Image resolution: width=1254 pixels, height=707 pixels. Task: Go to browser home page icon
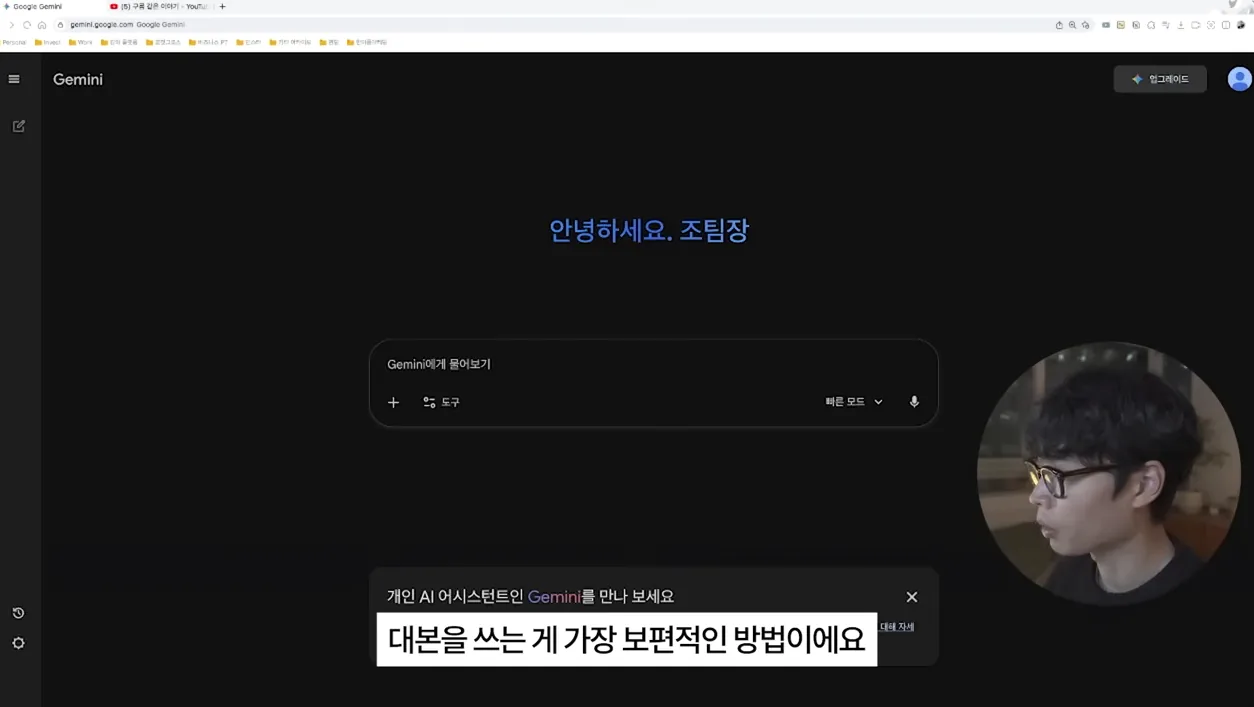click(x=42, y=25)
